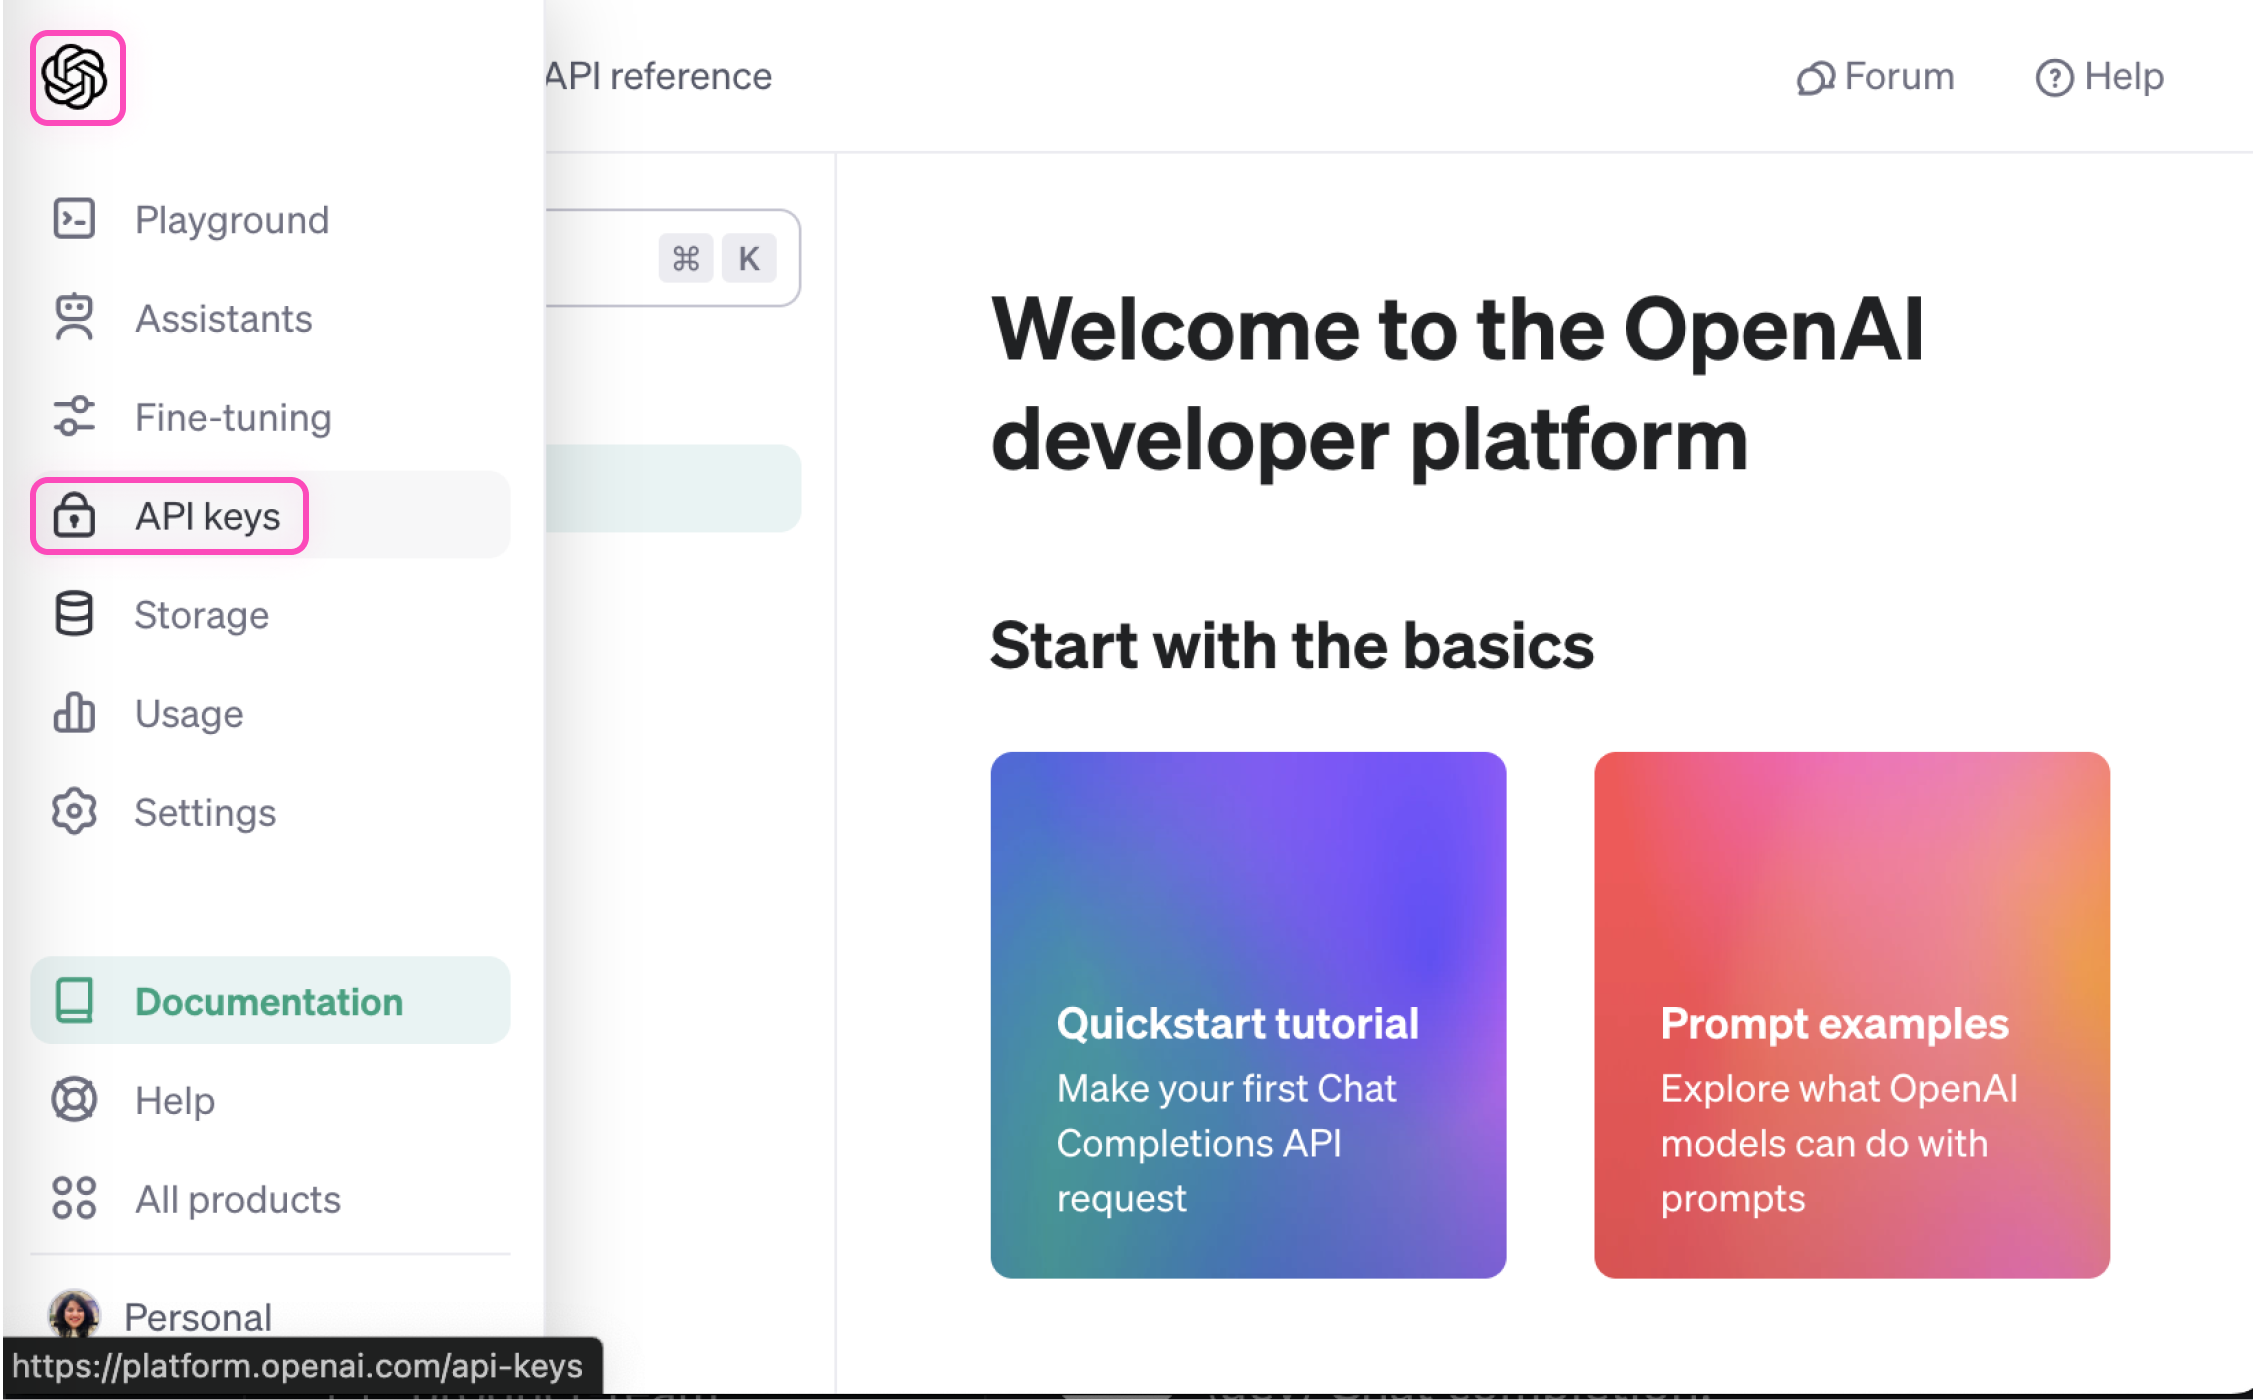
Task: Click the Assistants people icon
Action: pyautogui.click(x=74, y=318)
